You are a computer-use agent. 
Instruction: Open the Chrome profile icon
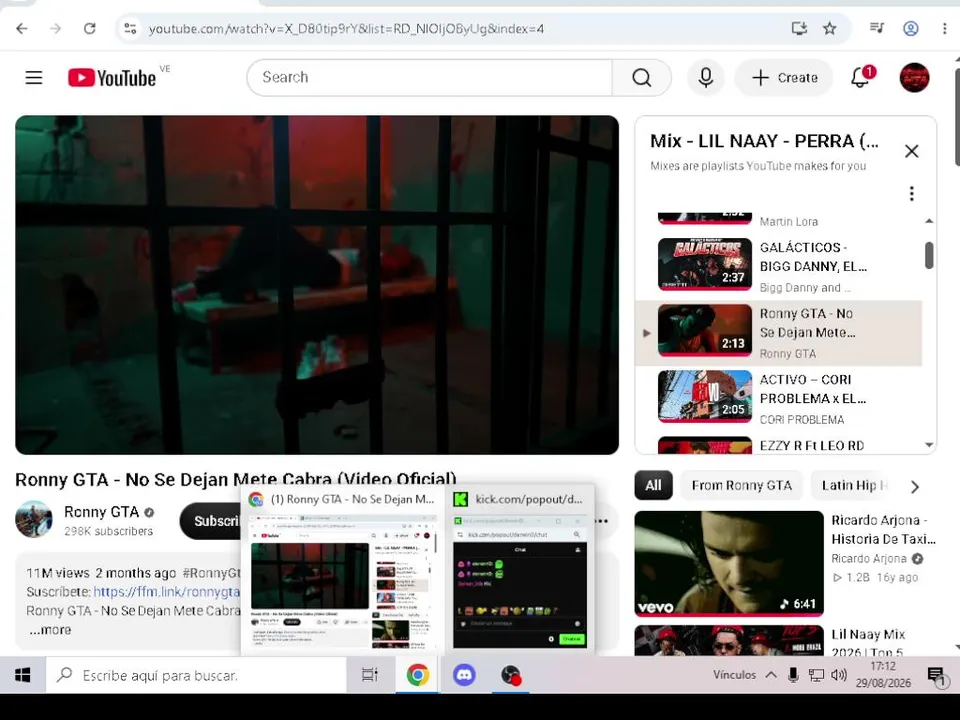click(910, 28)
